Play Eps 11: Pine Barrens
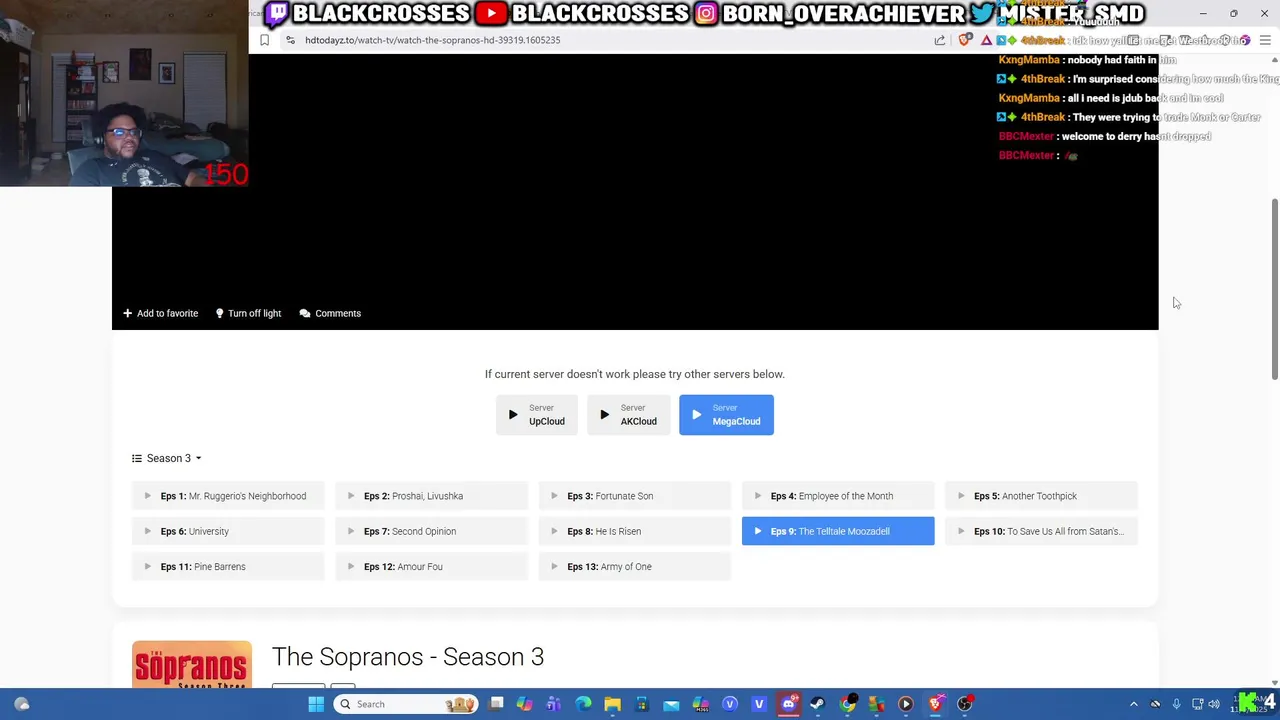 pos(228,566)
